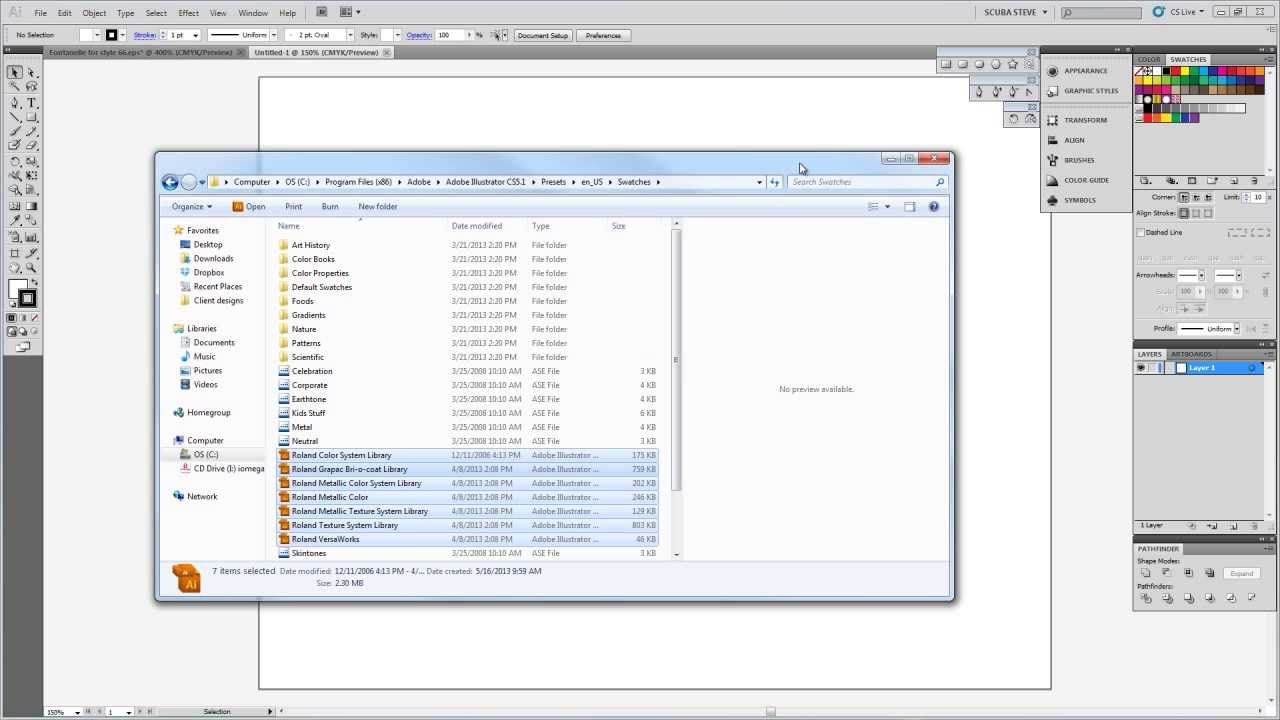Select the Eraser tool

(31, 145)
